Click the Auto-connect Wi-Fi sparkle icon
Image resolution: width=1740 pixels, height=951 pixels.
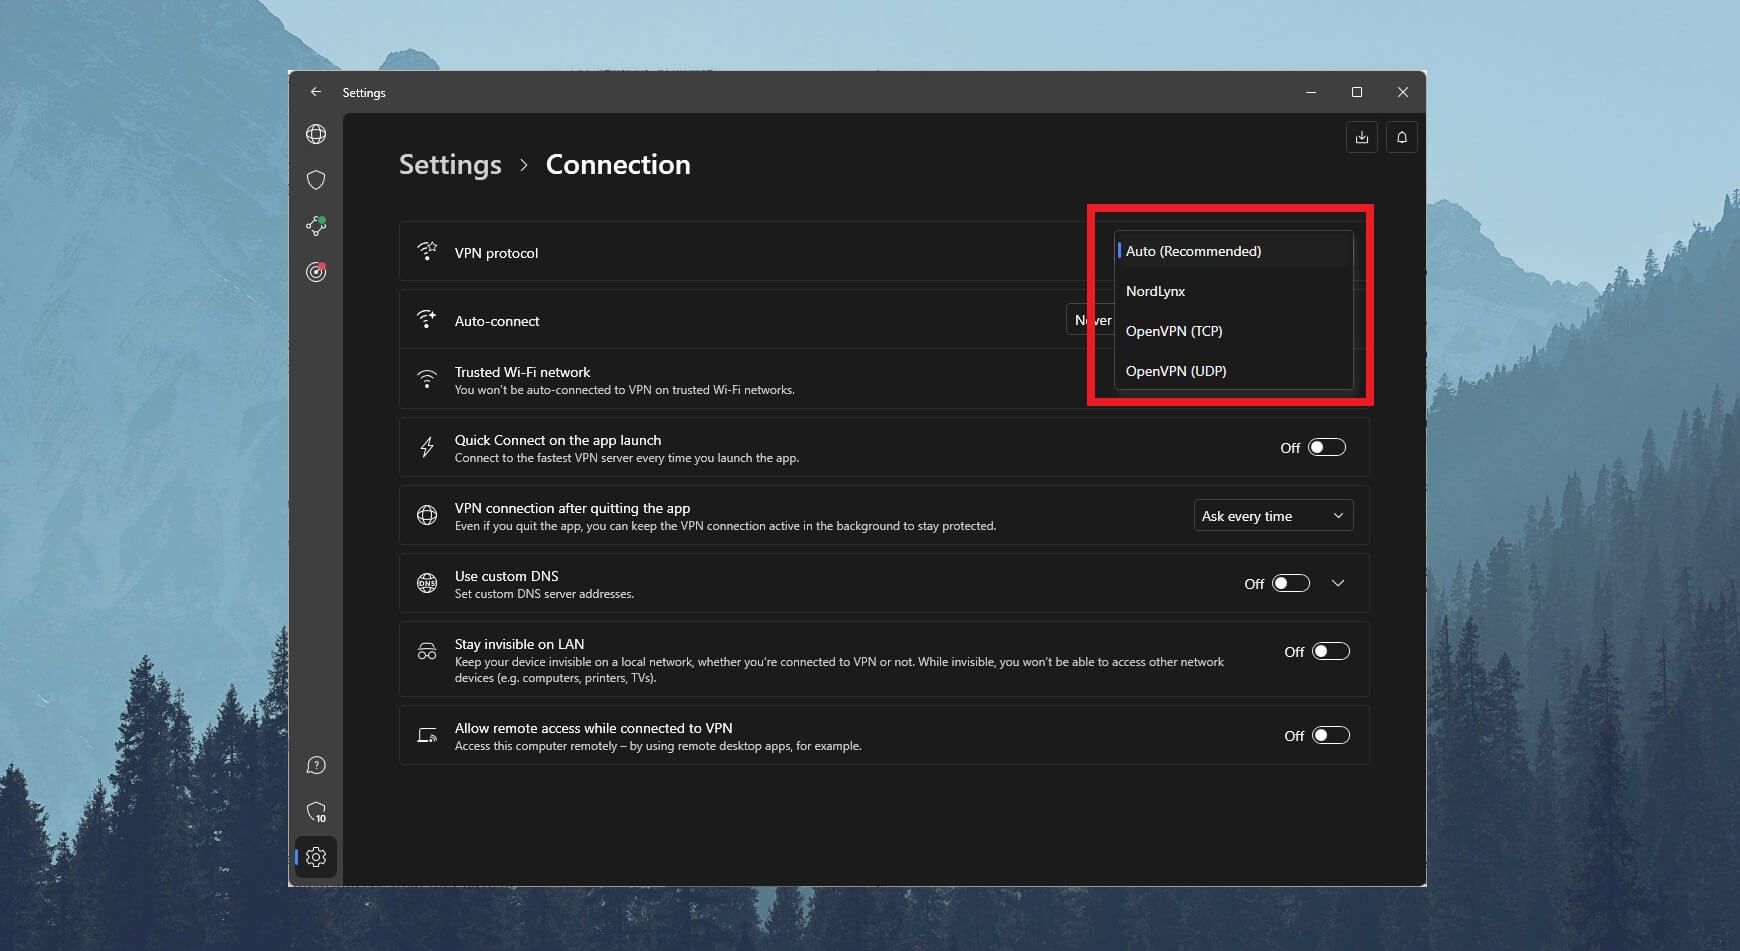(427, 319)
